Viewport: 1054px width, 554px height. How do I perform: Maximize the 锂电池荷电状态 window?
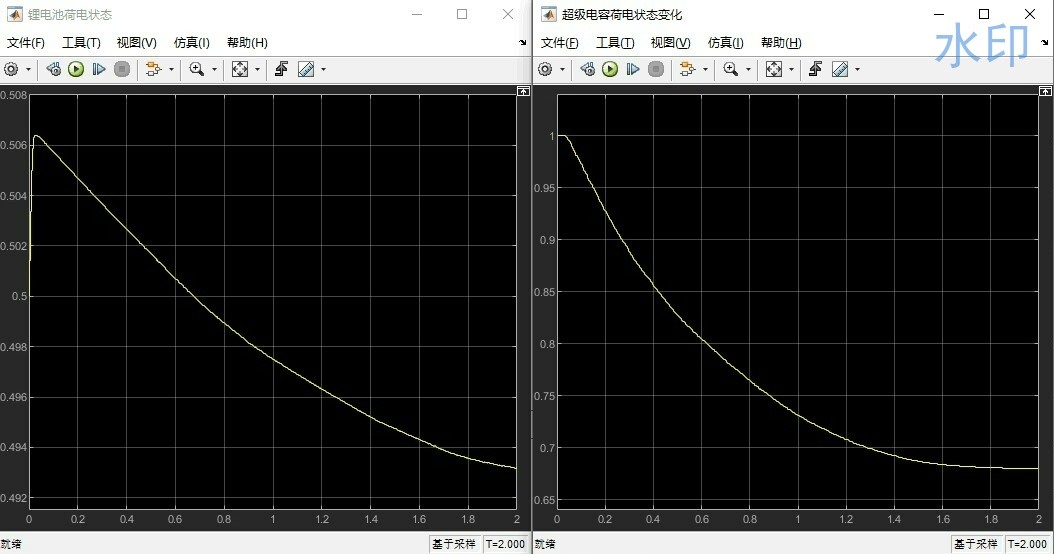pyautogui.click(x=462, y=14)
